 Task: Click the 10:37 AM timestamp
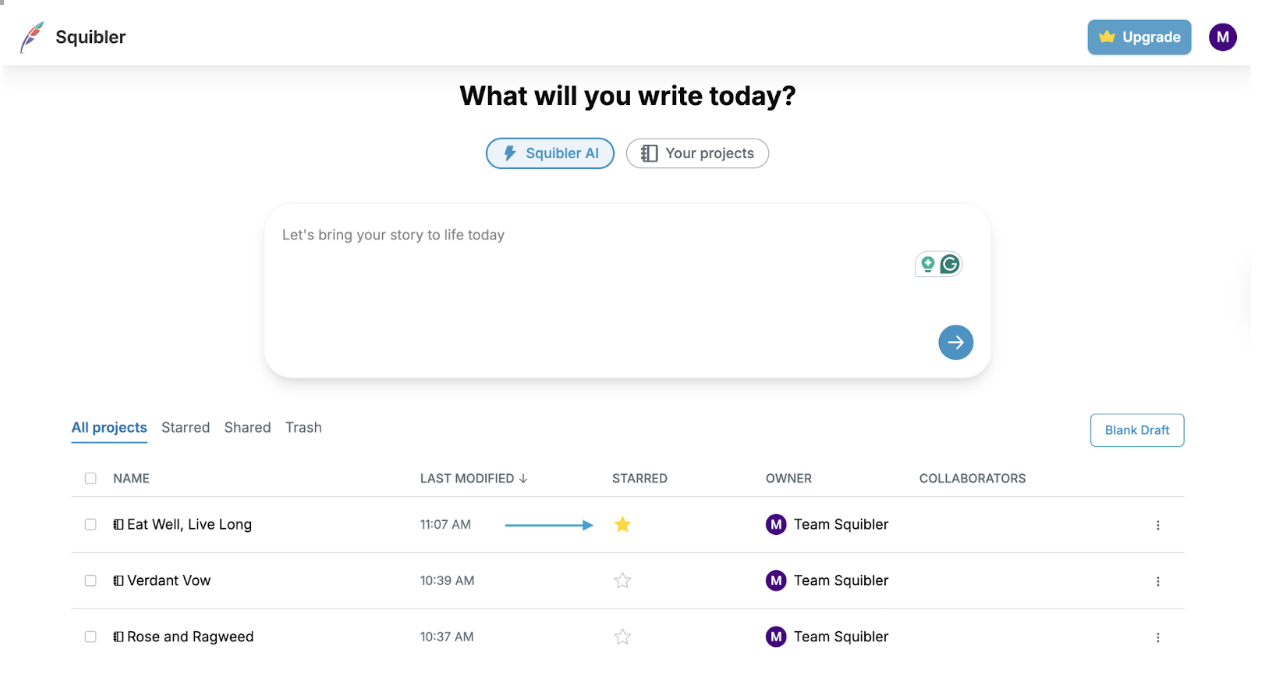(x=447, y=636)
